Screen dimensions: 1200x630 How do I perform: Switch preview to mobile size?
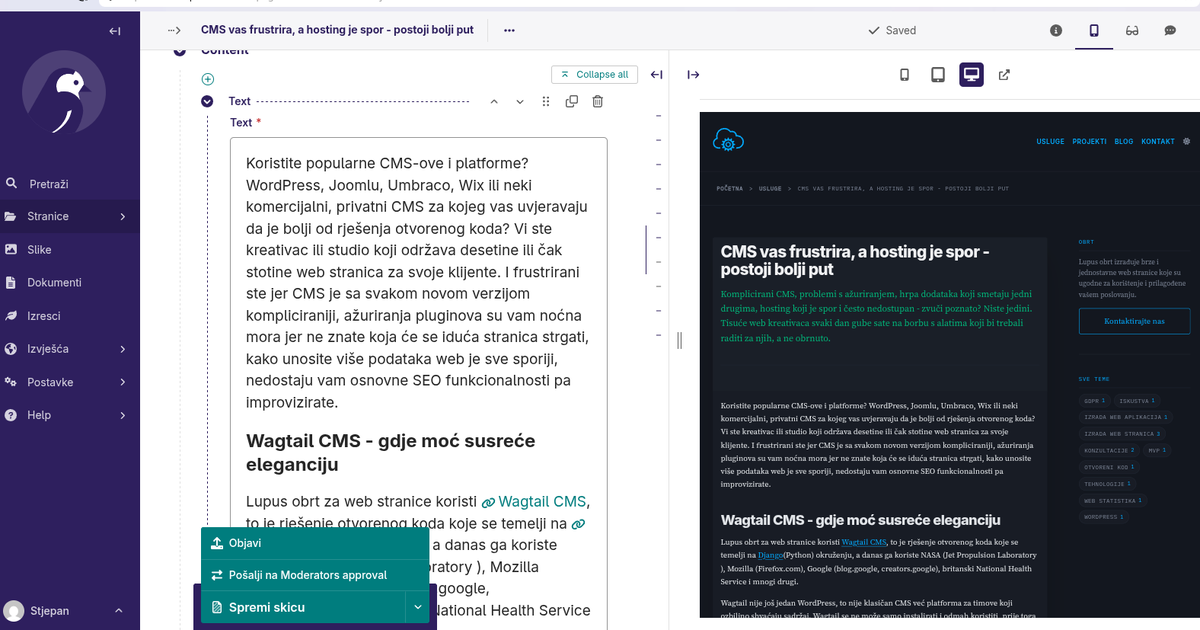pyautogui.click(x=905, y=74)
